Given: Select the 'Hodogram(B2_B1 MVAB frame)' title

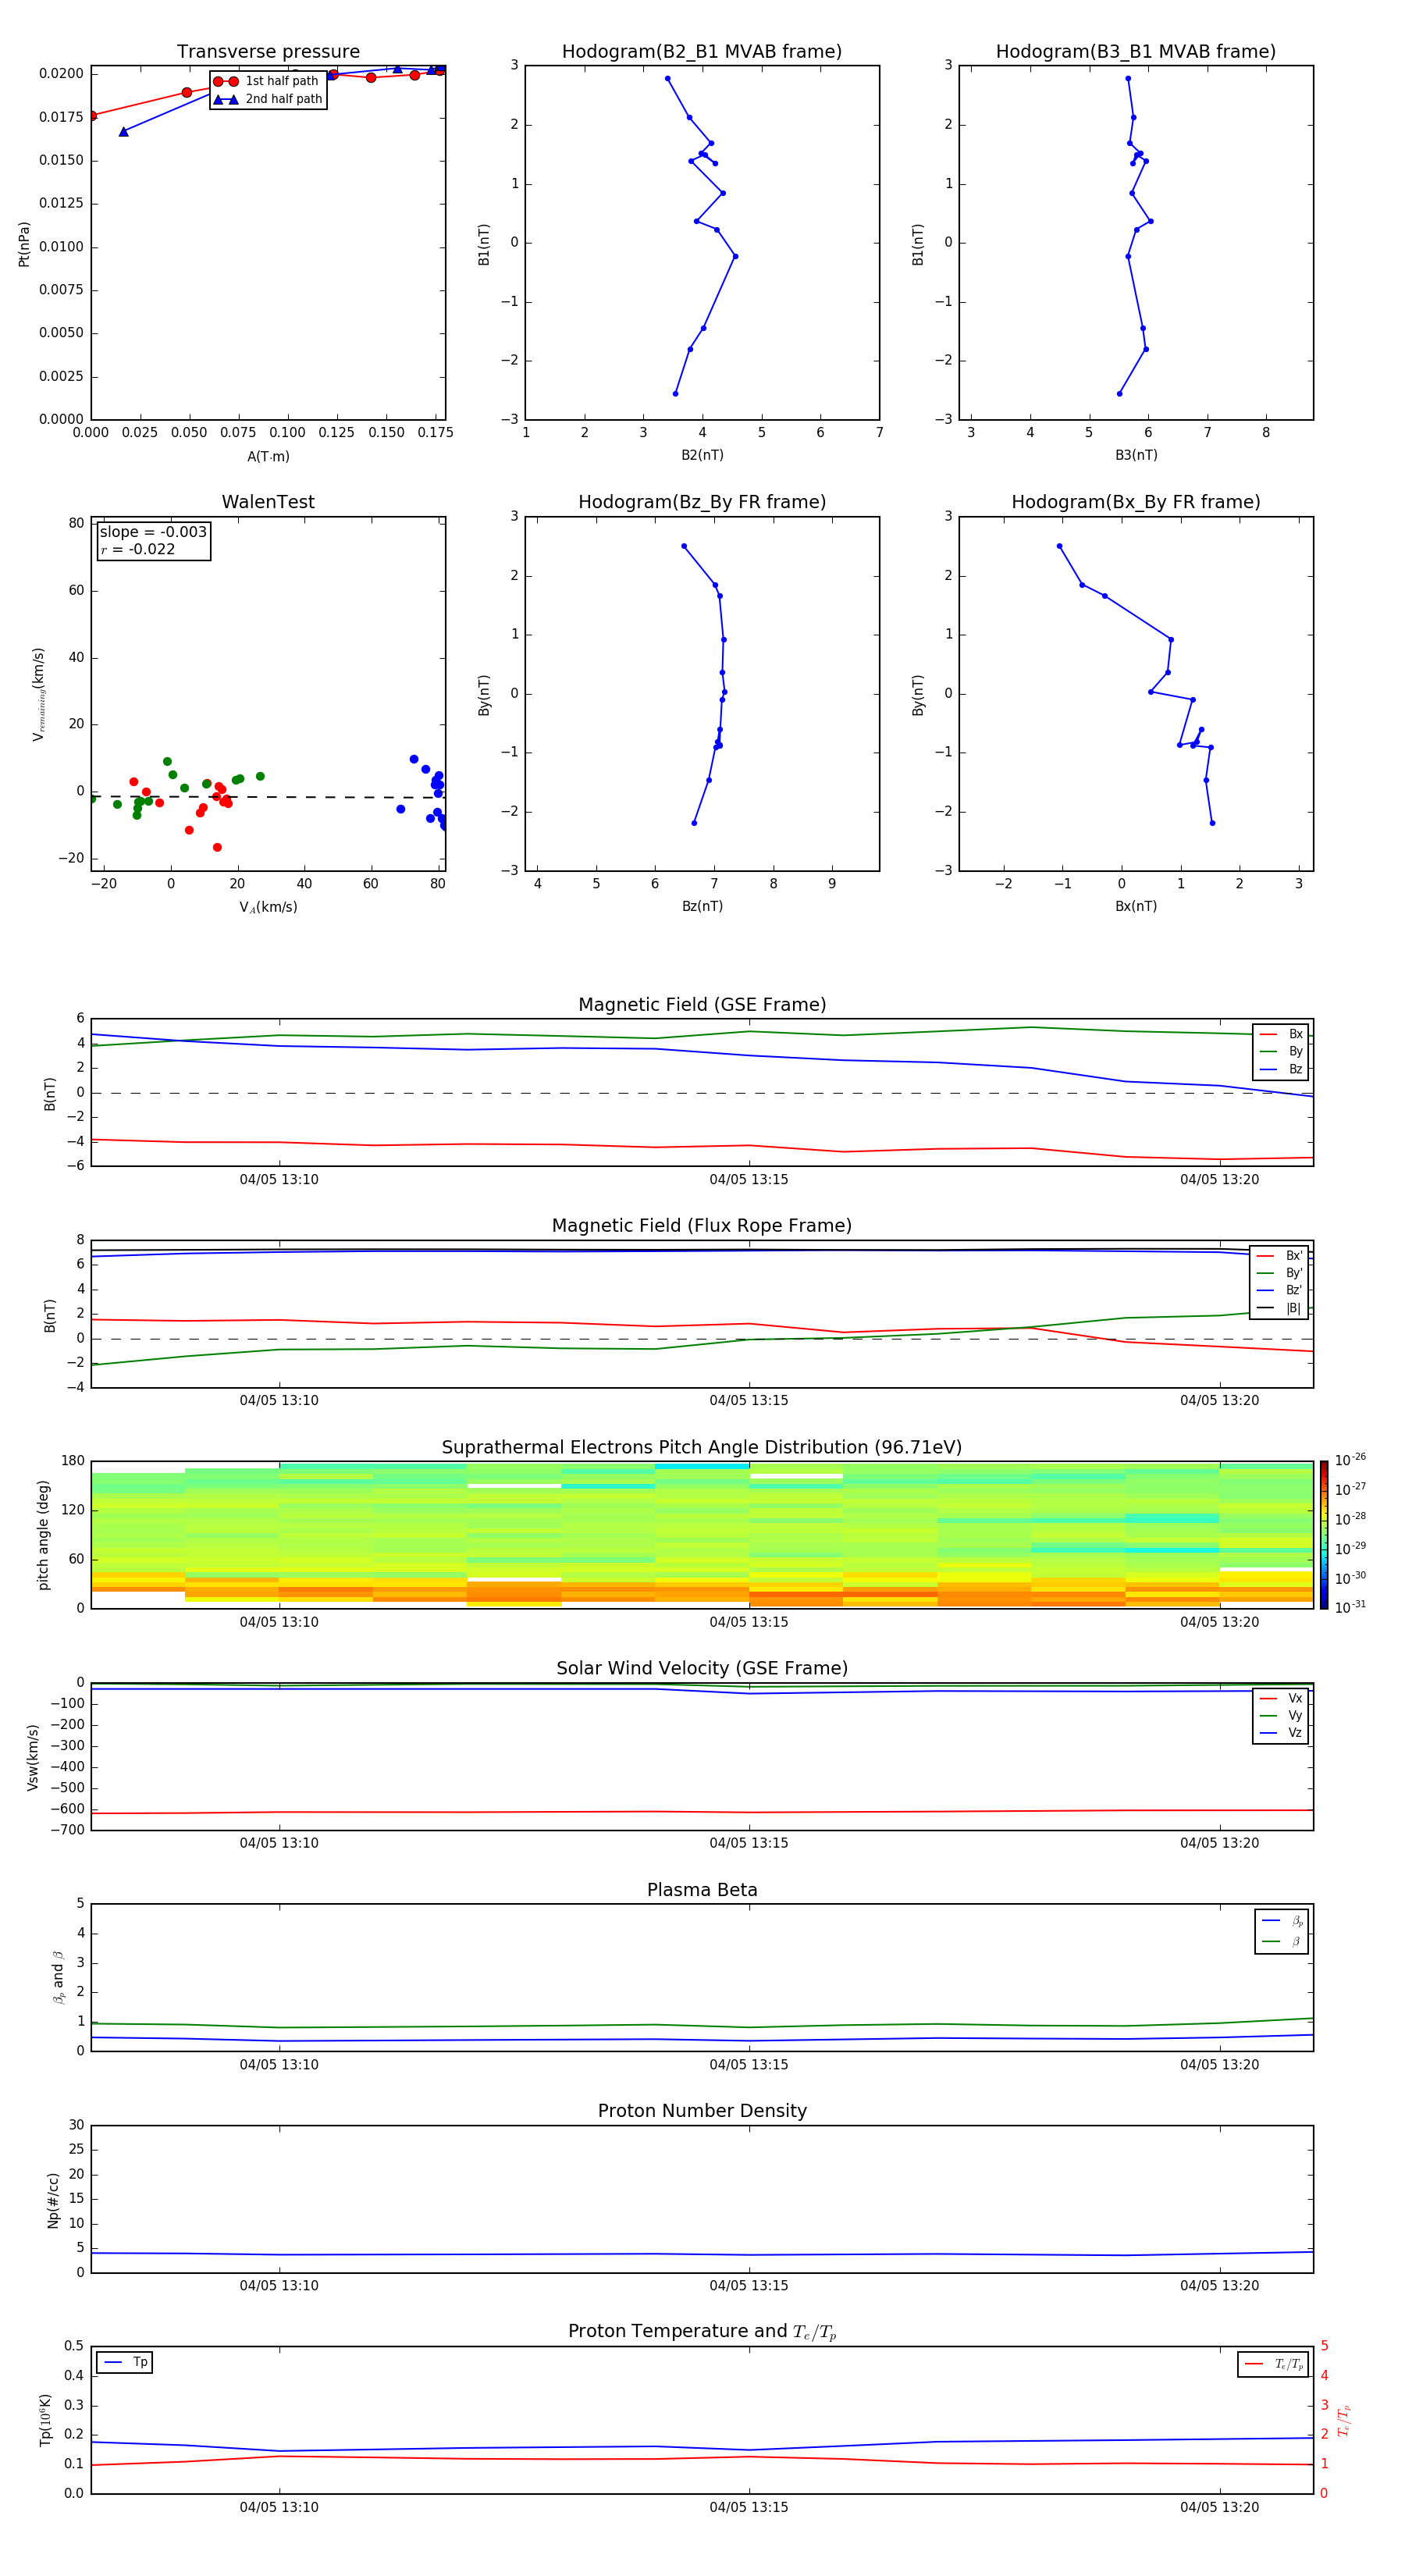Looking at the screenshot, I should coord(702,52).
